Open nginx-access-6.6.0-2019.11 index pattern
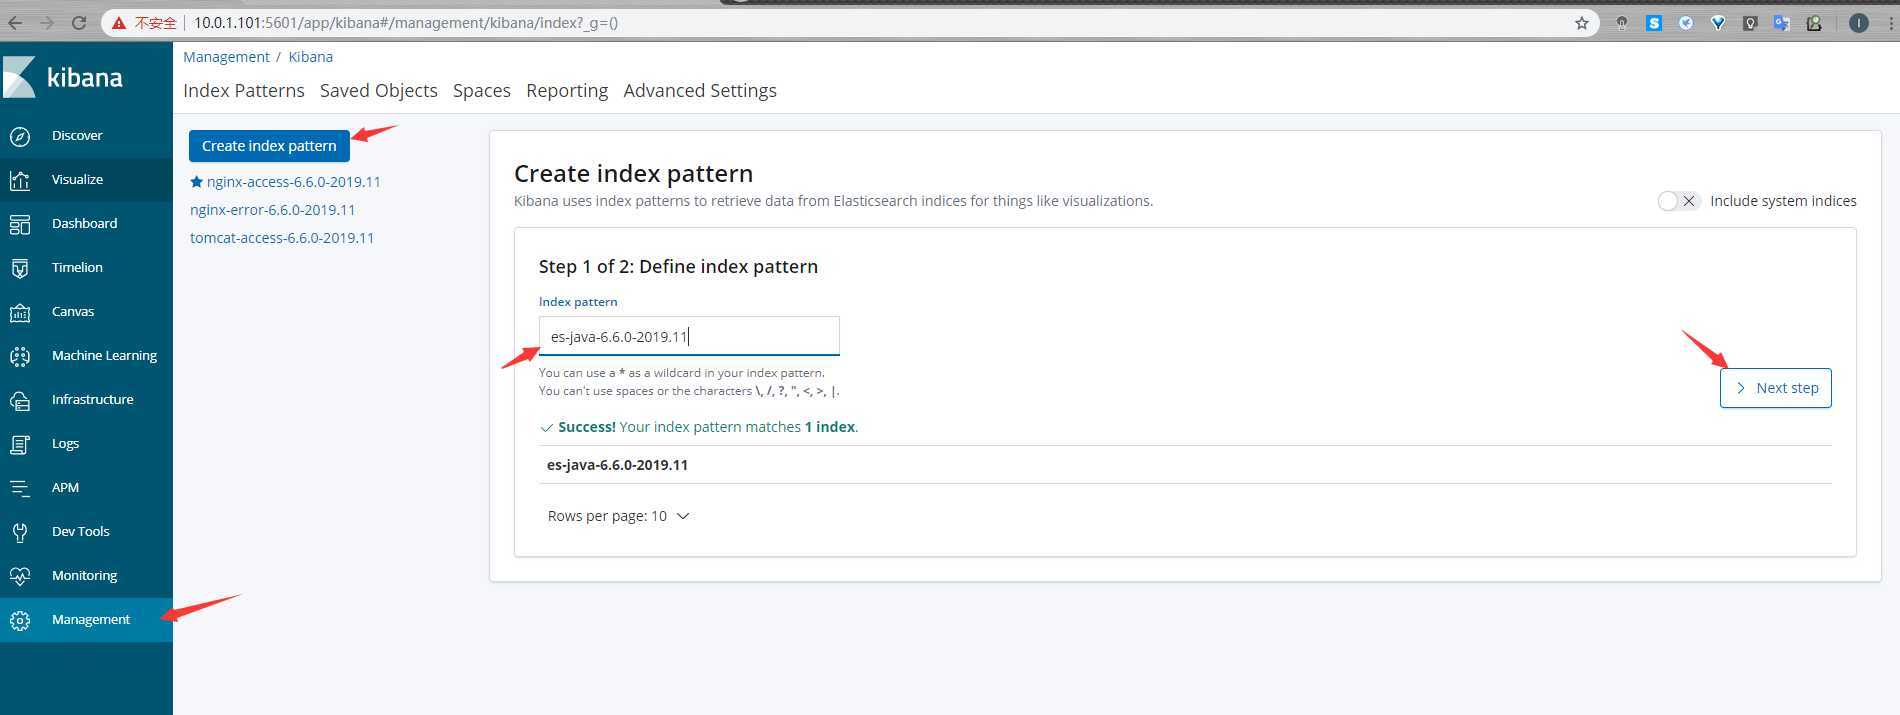This screenshot has height=715, width=1900. pyautogui.click(x=294, y=182)
